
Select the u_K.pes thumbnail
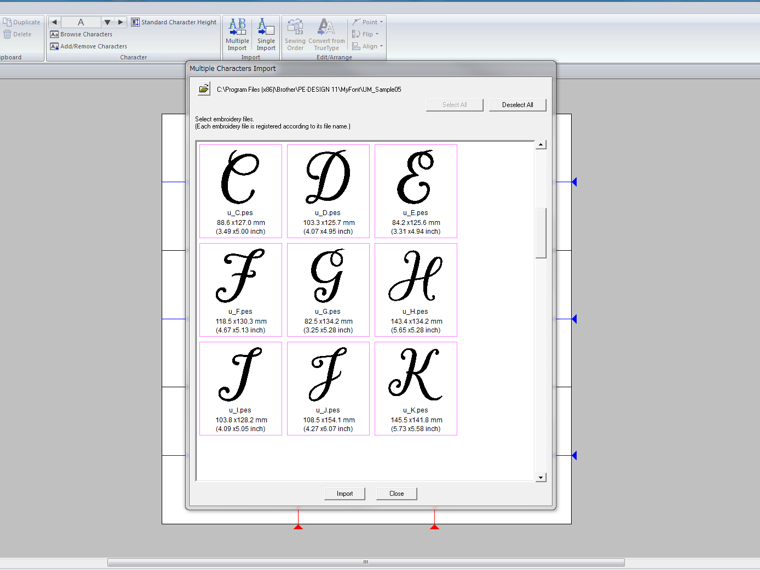pyautogui.click(x=416, y=389)
